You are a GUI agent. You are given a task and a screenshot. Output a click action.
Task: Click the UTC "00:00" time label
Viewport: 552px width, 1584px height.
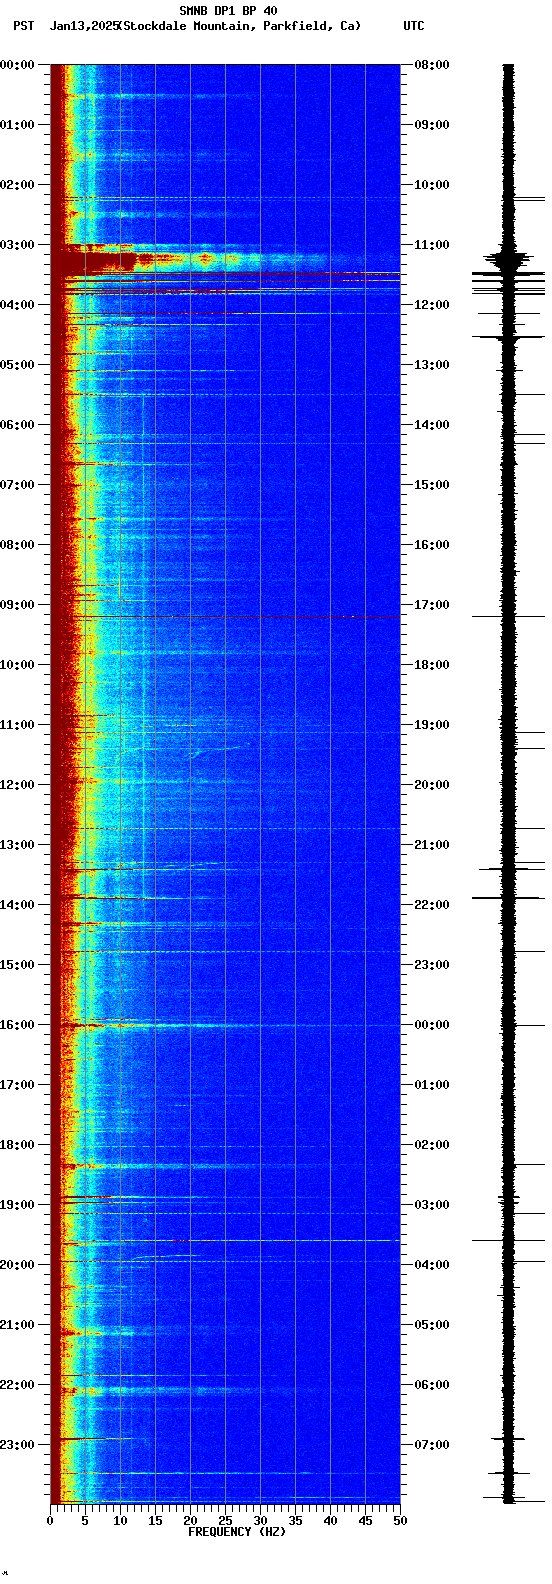[432, 1025]
